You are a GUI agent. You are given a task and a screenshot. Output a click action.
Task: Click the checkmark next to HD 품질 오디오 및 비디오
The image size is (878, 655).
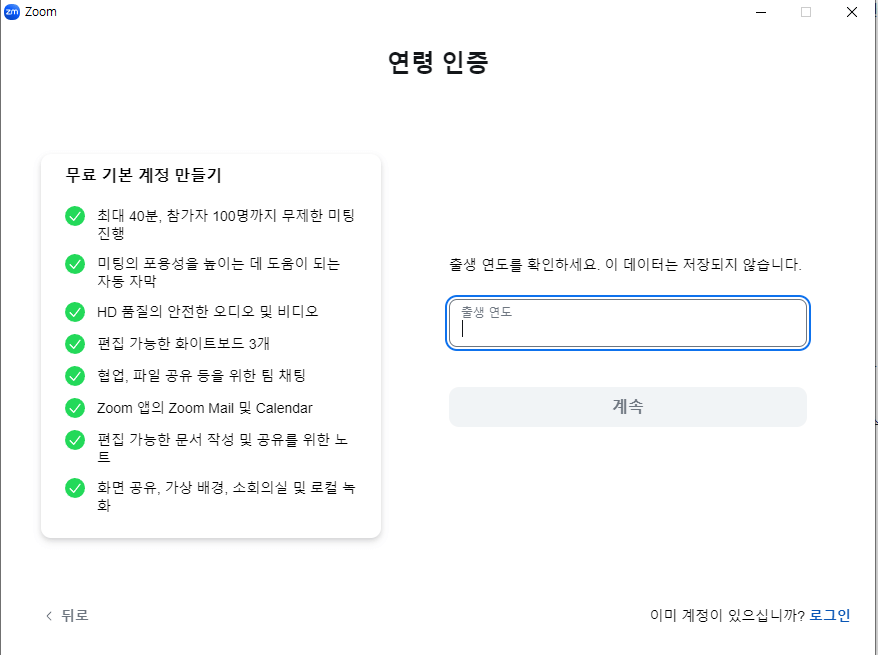pyautogui.click(x=74, y=311)
